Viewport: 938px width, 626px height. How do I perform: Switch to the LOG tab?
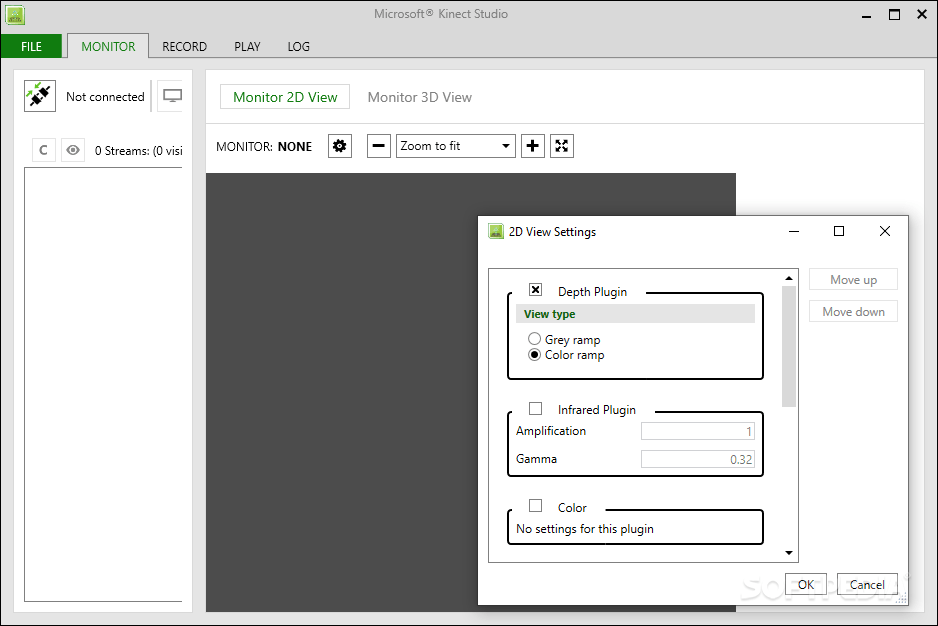(x=299, y=46)
